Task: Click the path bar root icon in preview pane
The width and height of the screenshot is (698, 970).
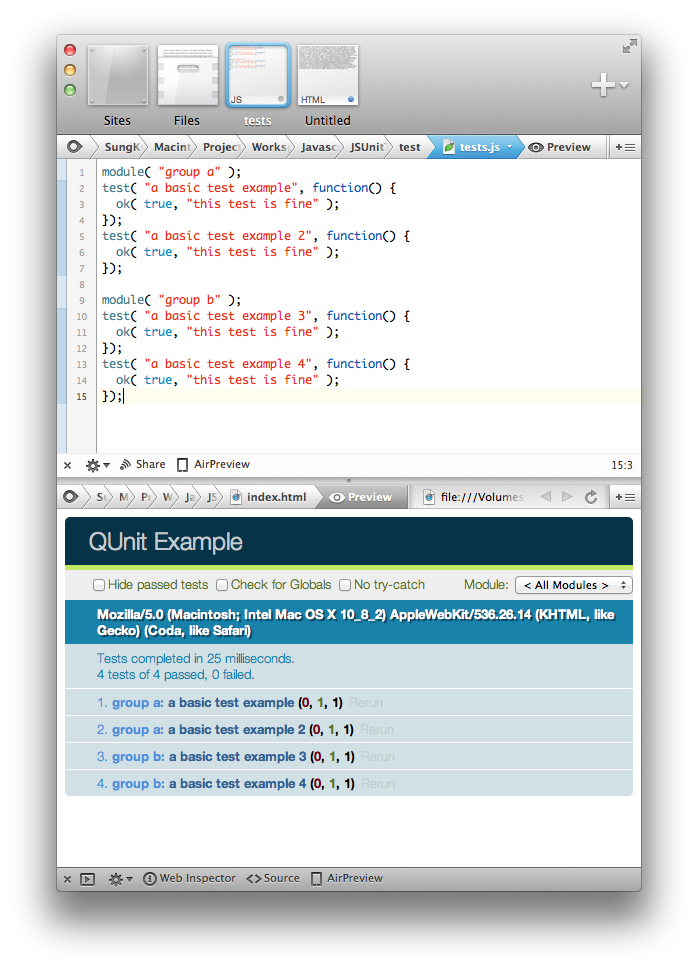Action: click(x=71, y=497)
